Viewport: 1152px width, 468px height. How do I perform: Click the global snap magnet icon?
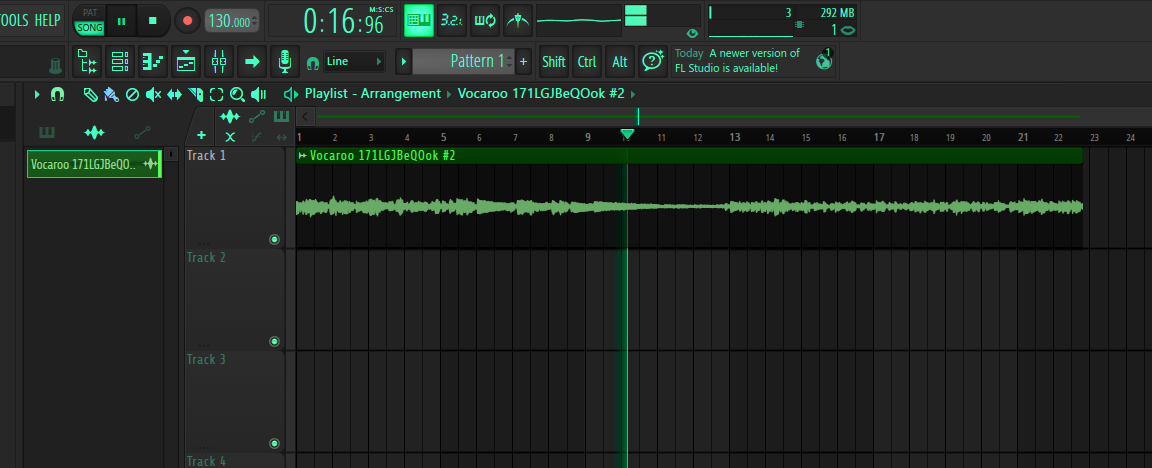coord(312,63)
